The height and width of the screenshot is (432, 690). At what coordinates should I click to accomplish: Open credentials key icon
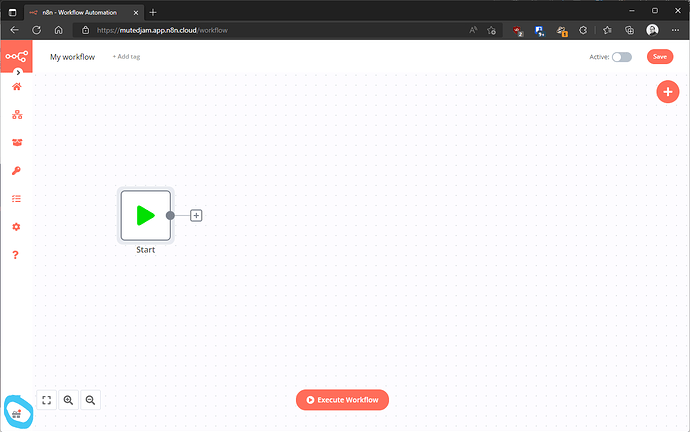16,171
